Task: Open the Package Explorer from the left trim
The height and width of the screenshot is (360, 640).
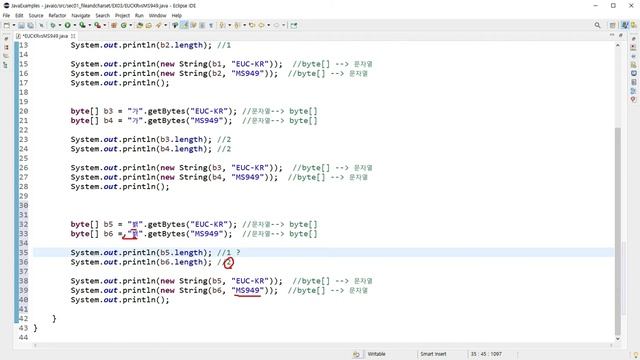Action: coord(6,47)
